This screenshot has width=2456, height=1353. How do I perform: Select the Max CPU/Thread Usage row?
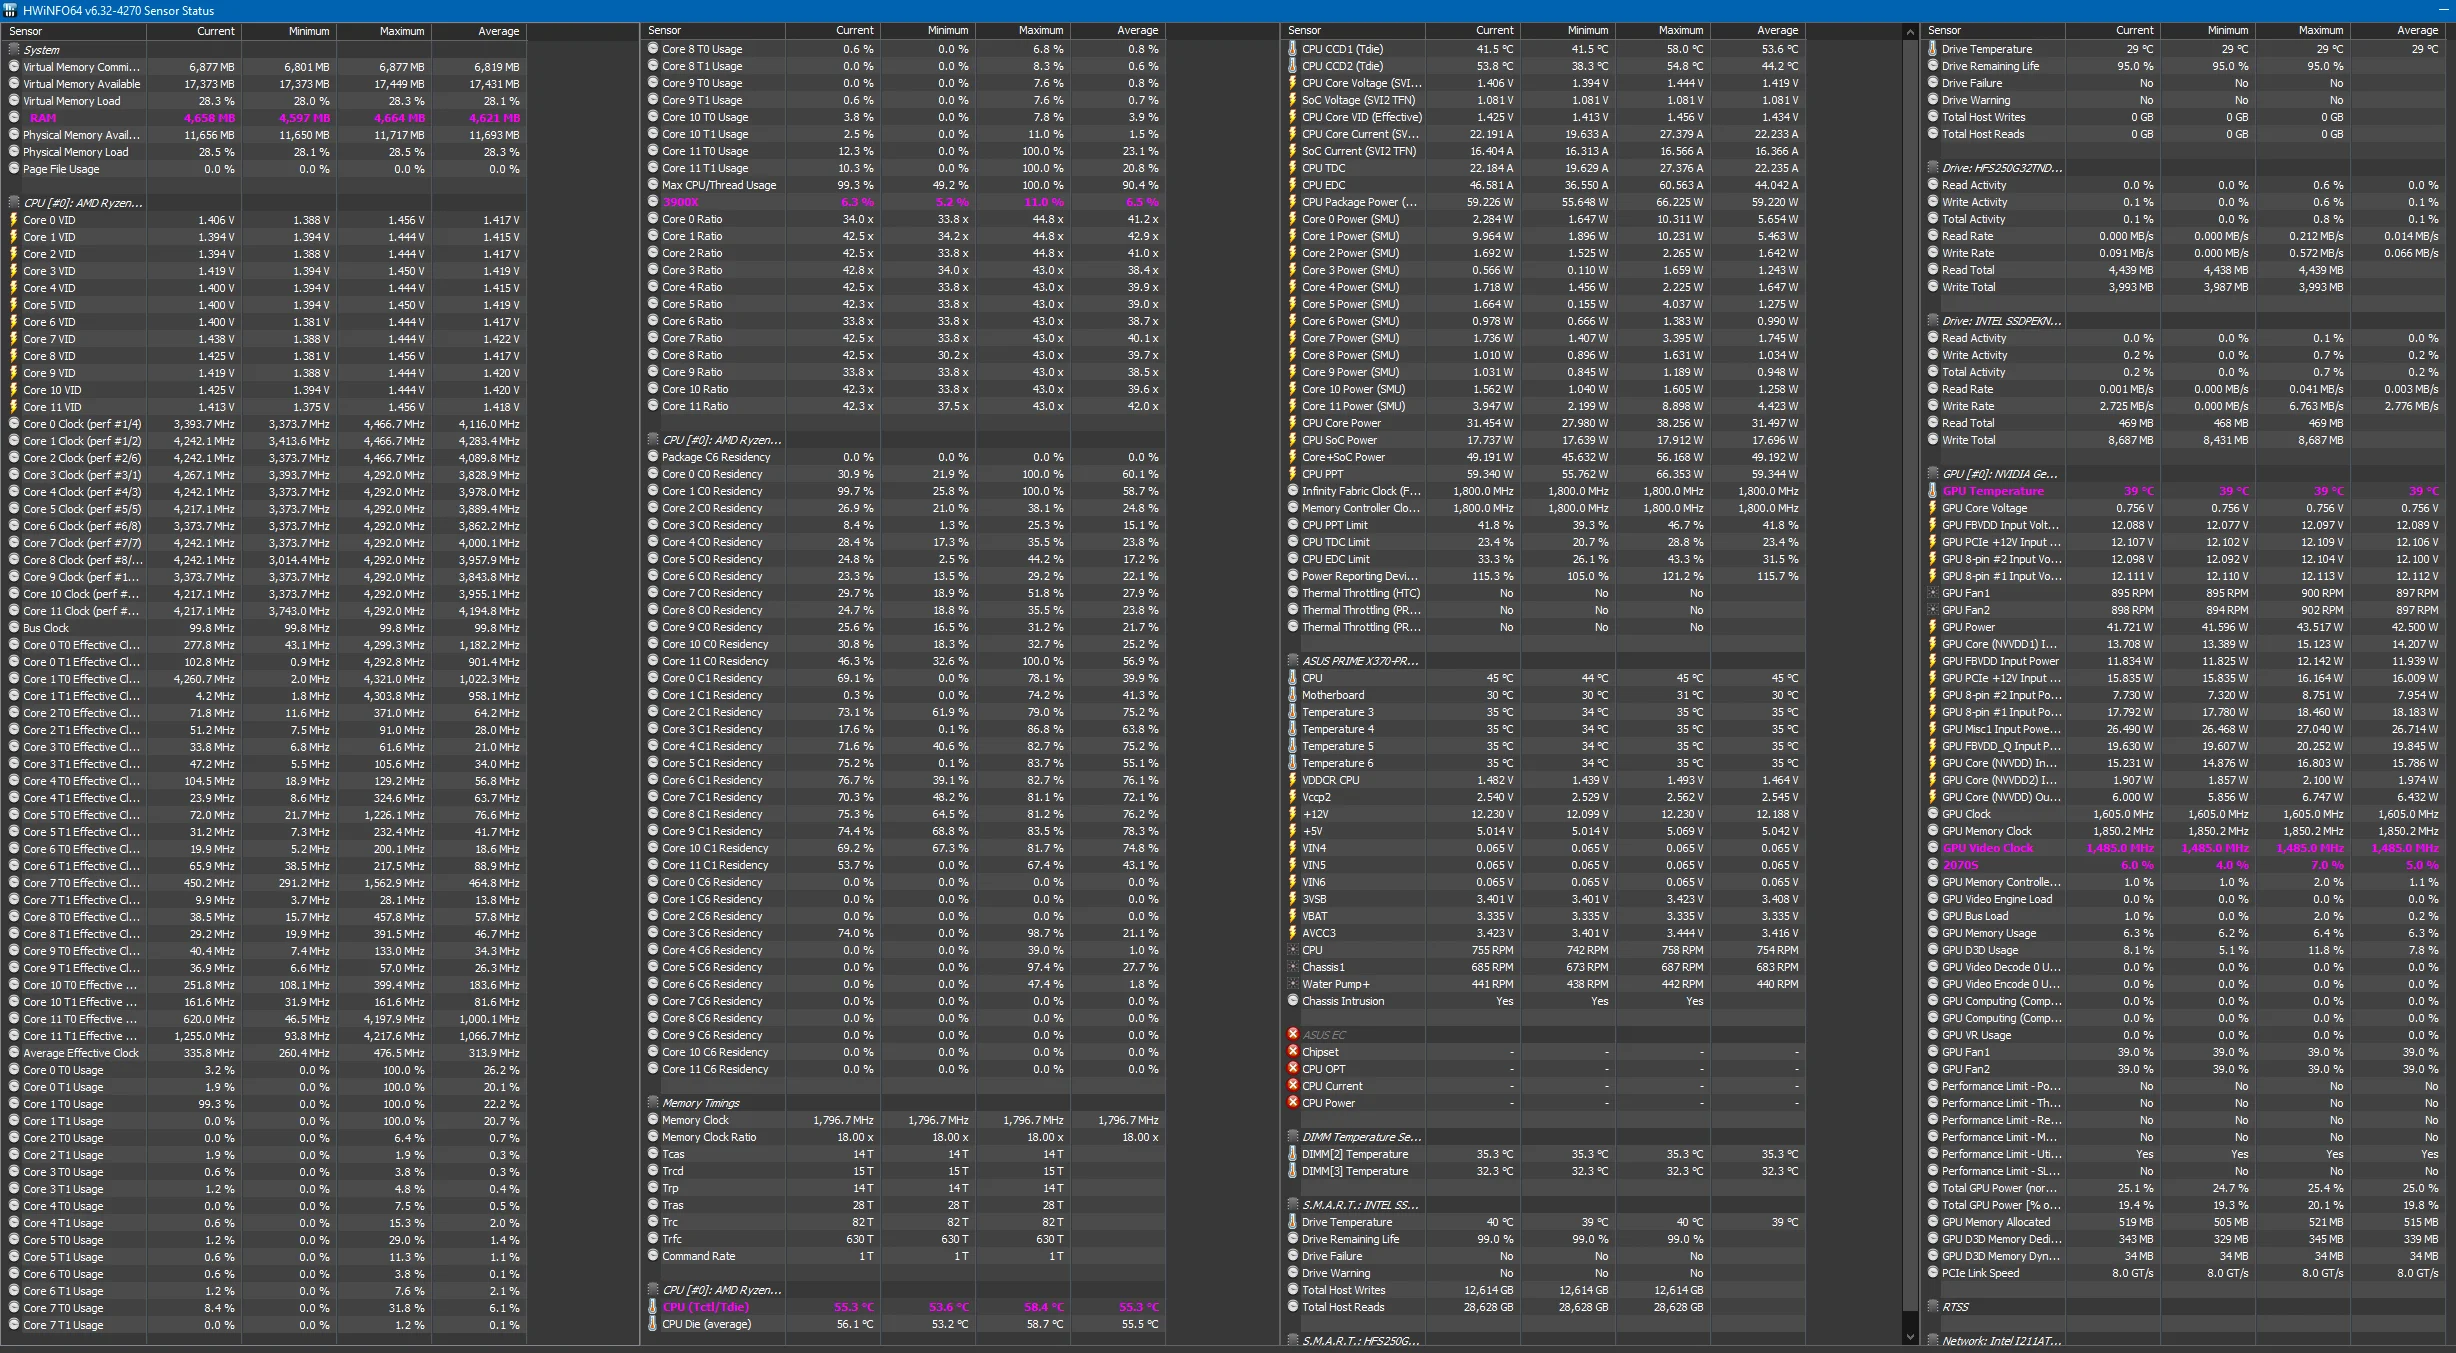[904, 185]
